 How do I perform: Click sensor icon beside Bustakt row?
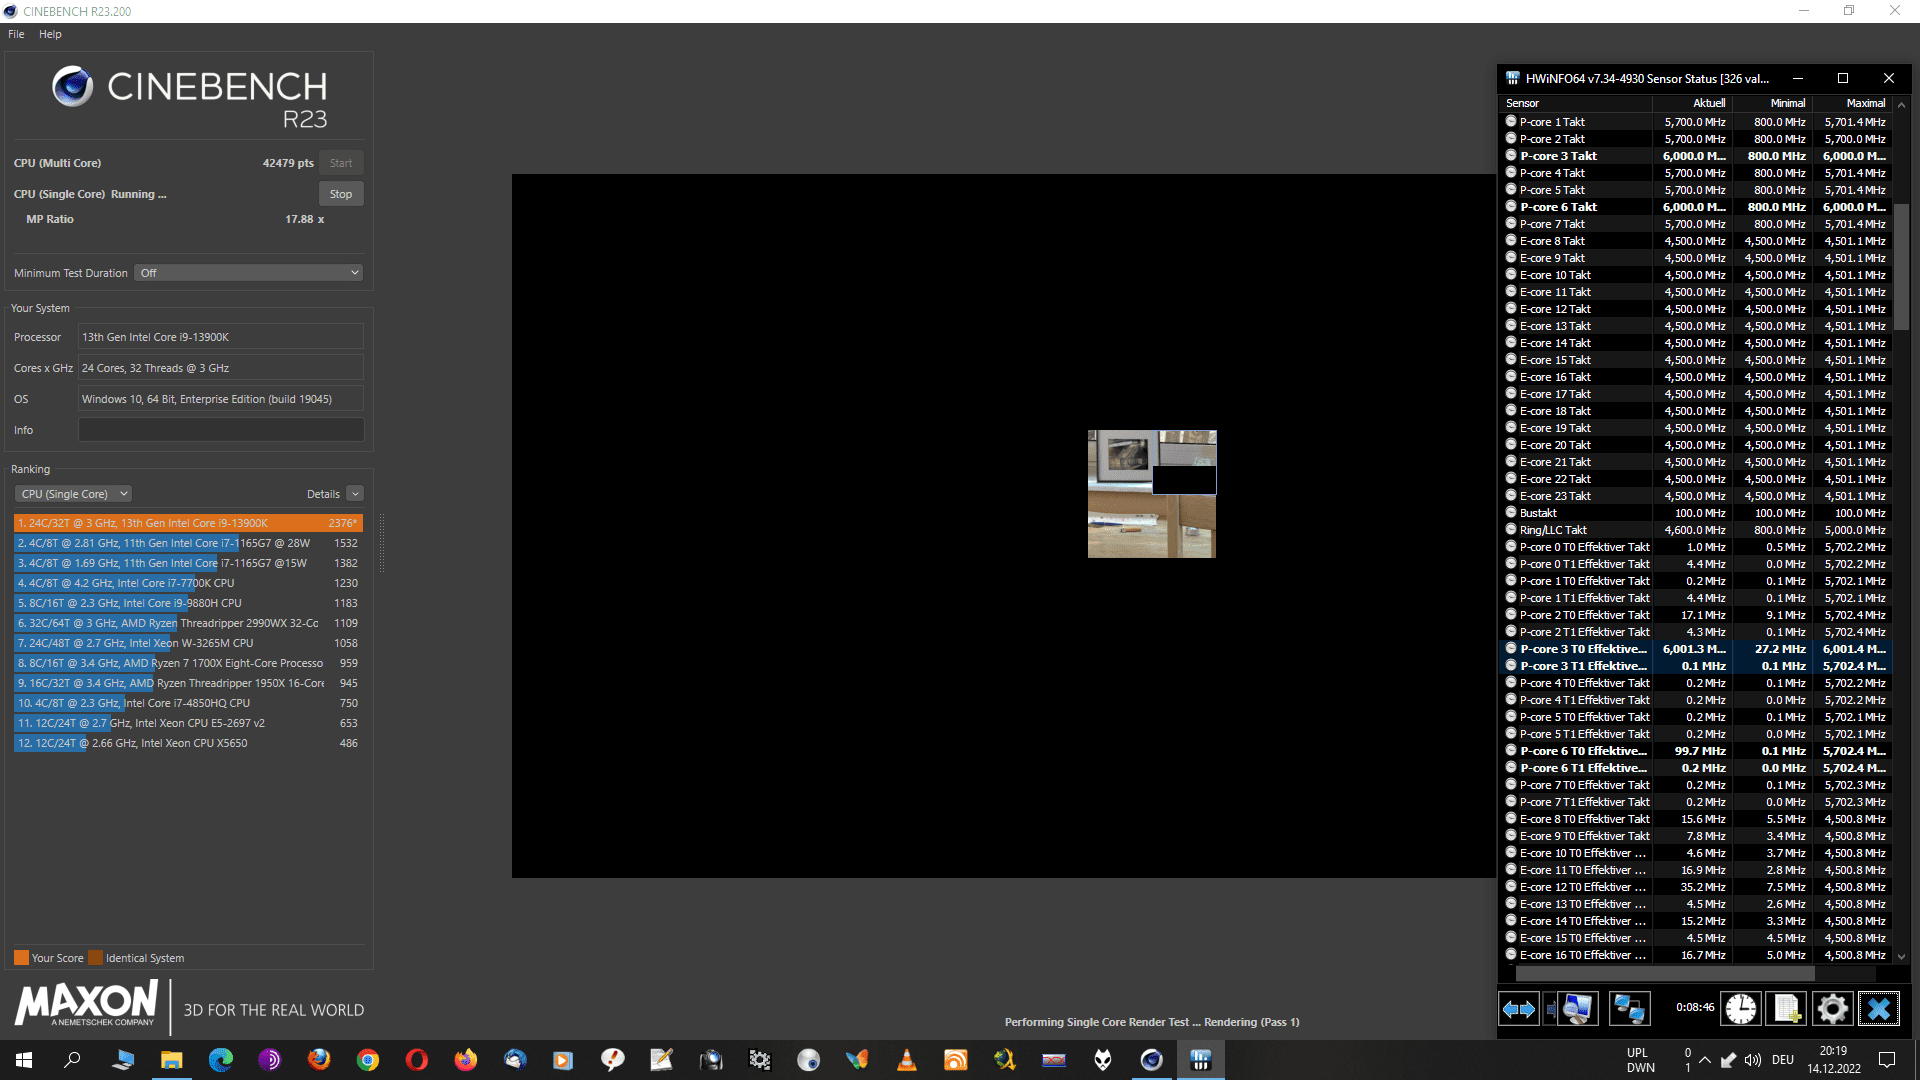(x=1511, y=512)
